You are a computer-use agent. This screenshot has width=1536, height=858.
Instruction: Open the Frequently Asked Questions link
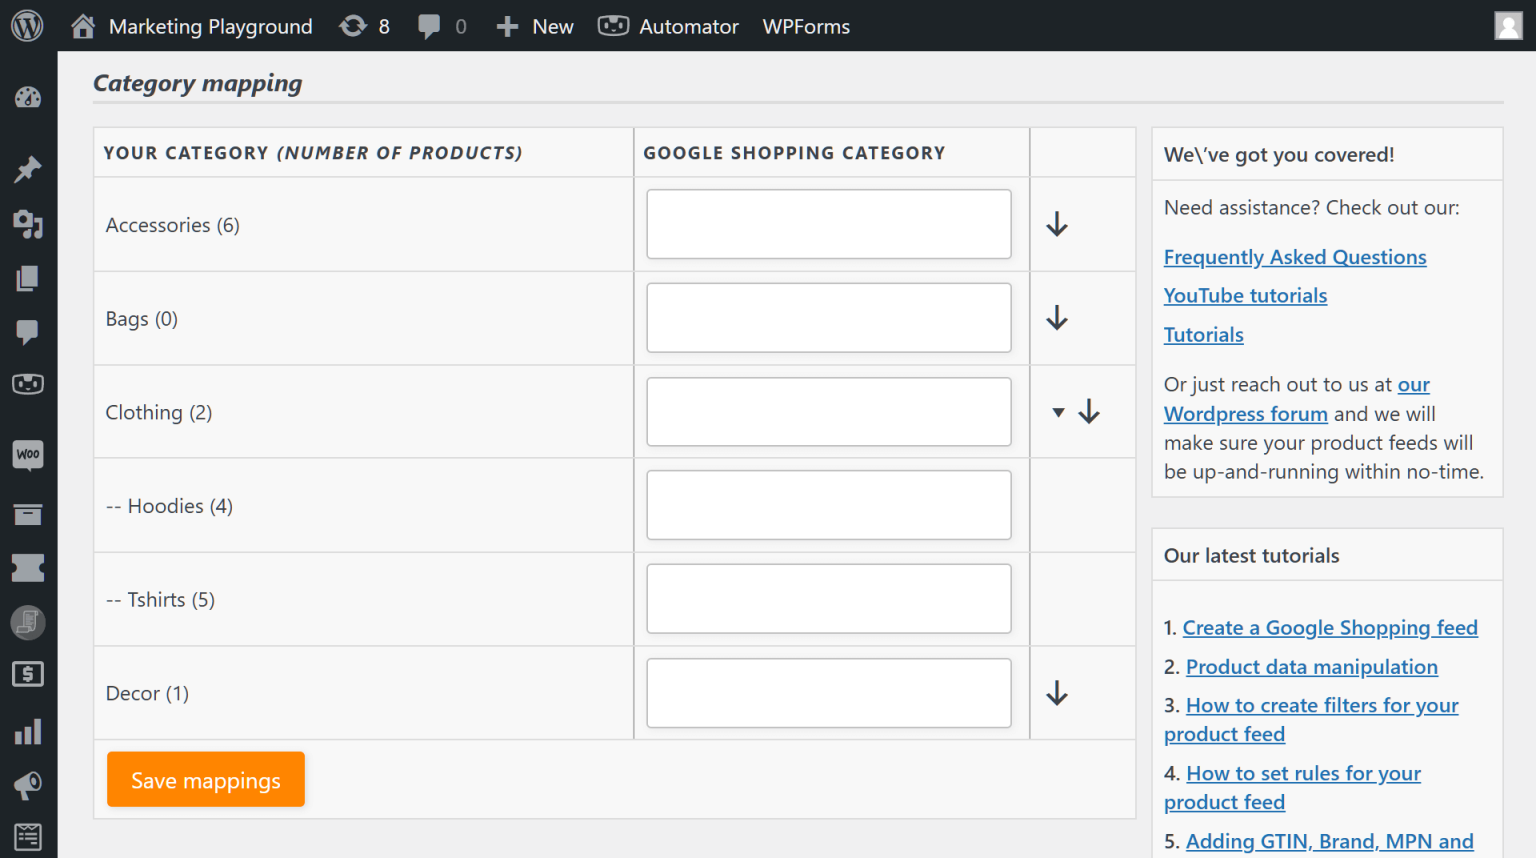coord(1294,257)
